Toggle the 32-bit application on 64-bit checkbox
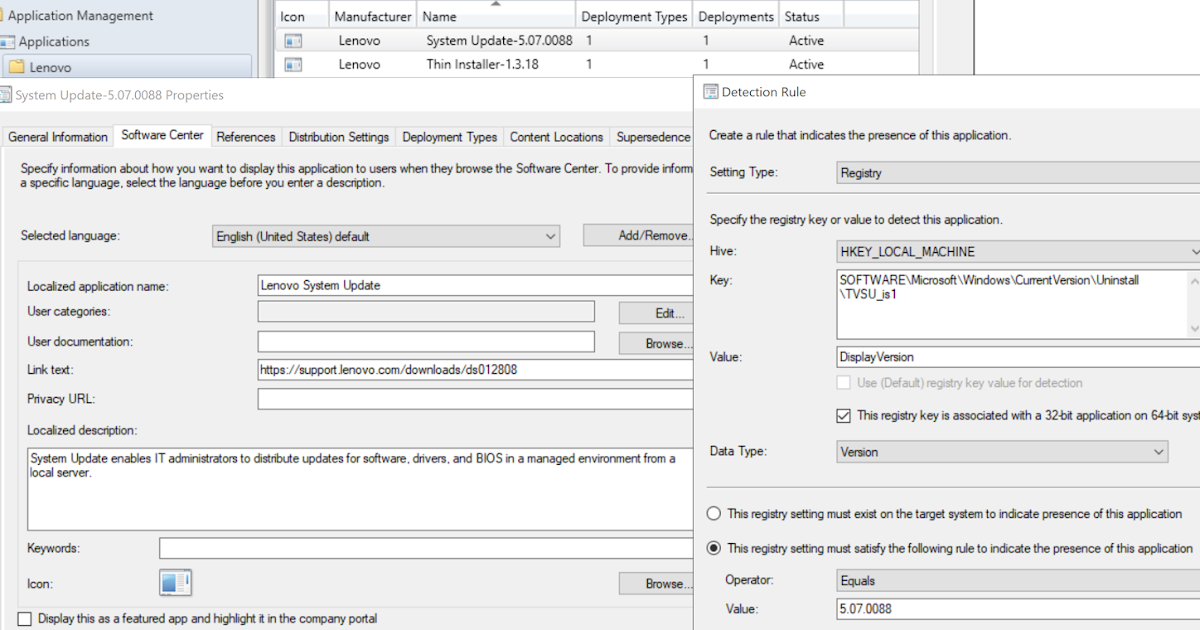1200x630 pixels. 843,415
